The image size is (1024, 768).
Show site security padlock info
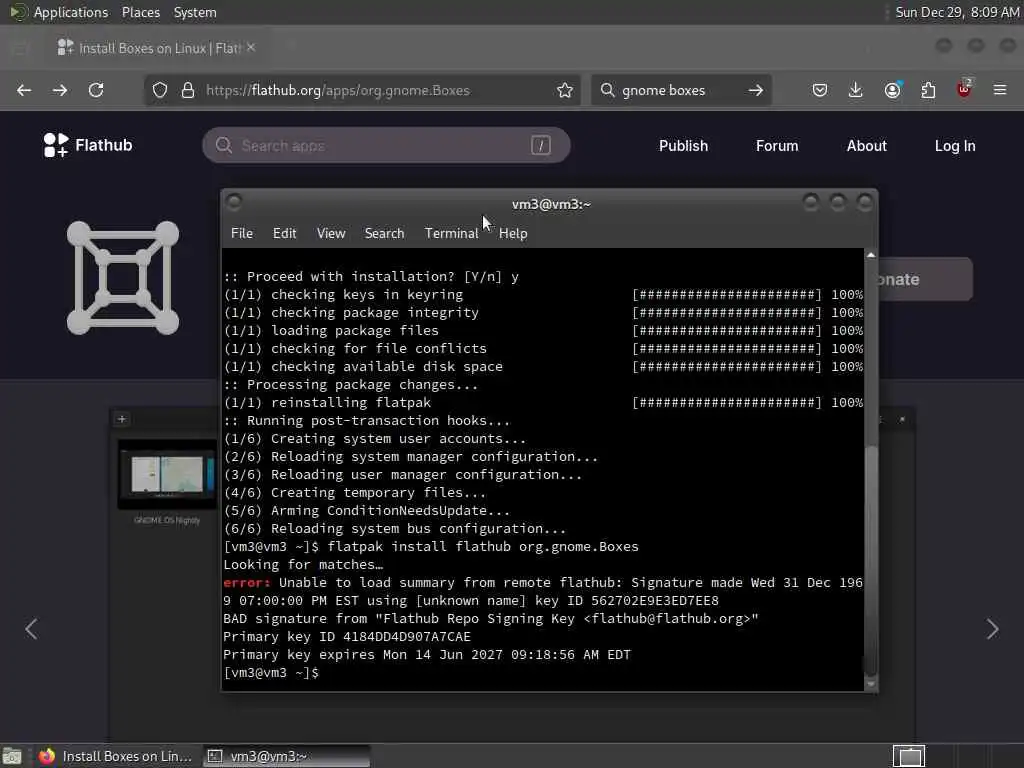pyautogui.click(x=188, y=90)
